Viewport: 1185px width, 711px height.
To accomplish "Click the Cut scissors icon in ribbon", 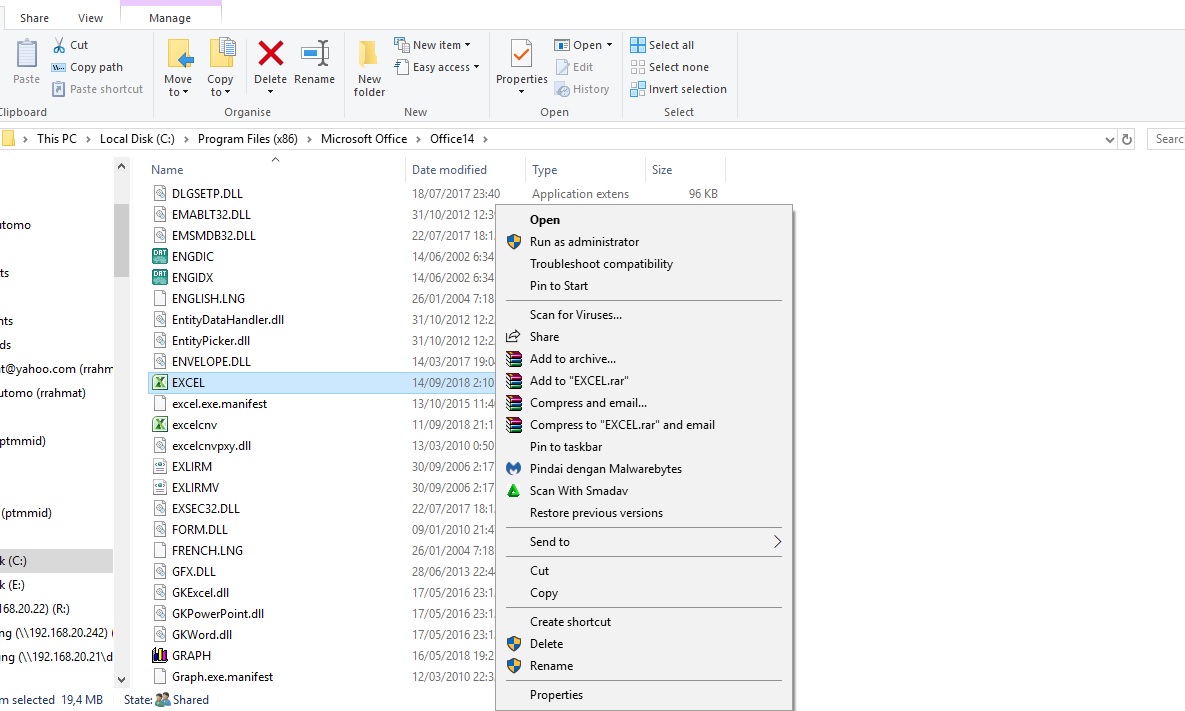I will pos(59,45).
